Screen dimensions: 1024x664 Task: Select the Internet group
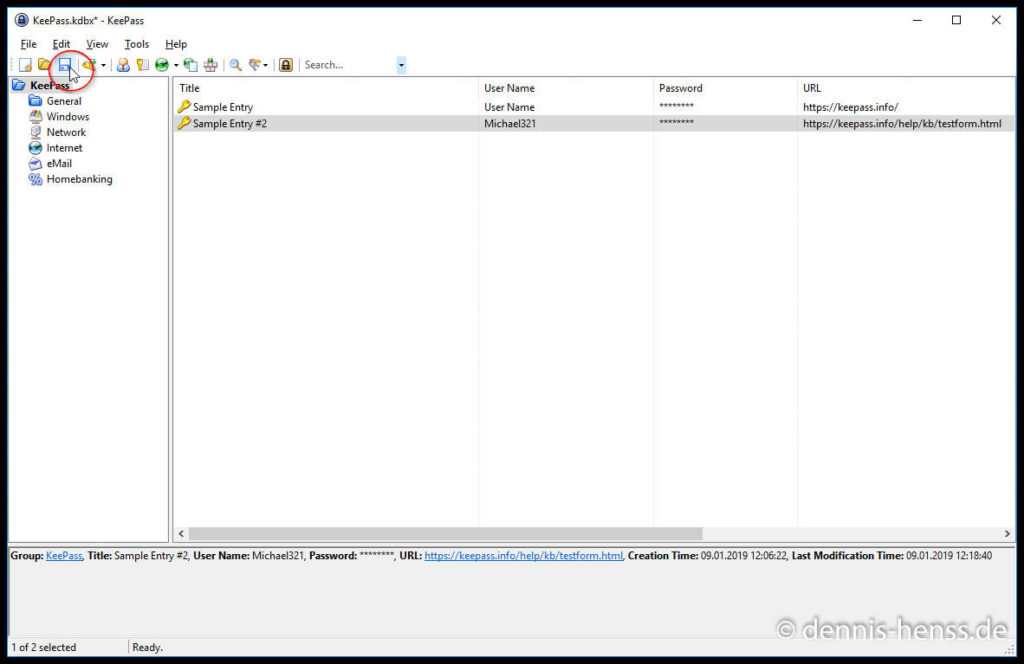[x=65, y=148]
